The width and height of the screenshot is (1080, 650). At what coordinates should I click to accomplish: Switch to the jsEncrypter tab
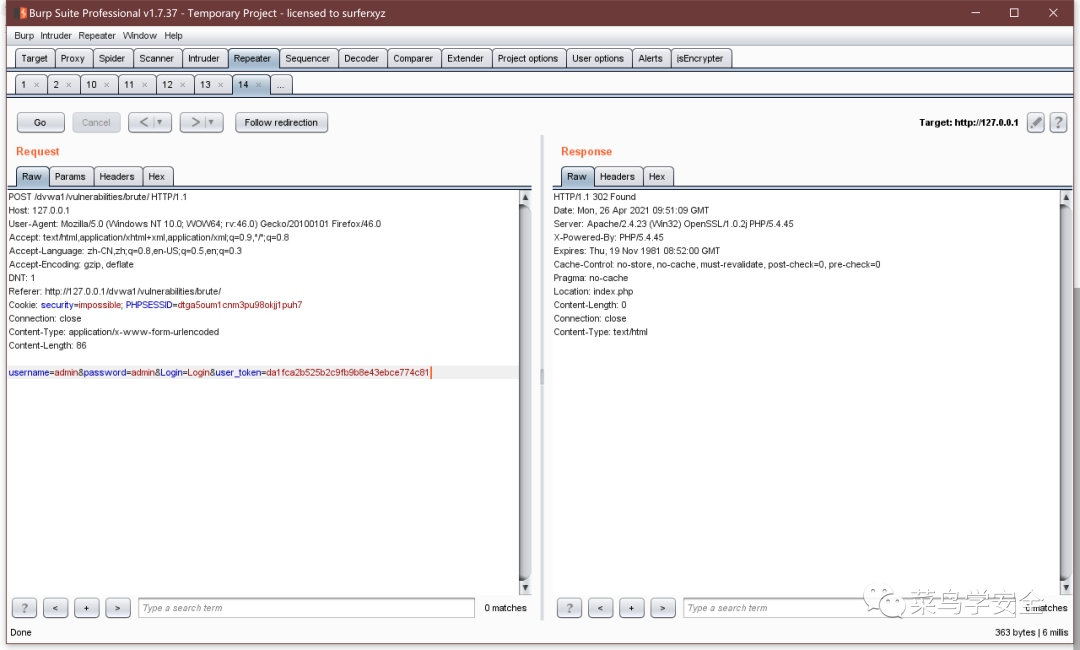click(700, 59)
